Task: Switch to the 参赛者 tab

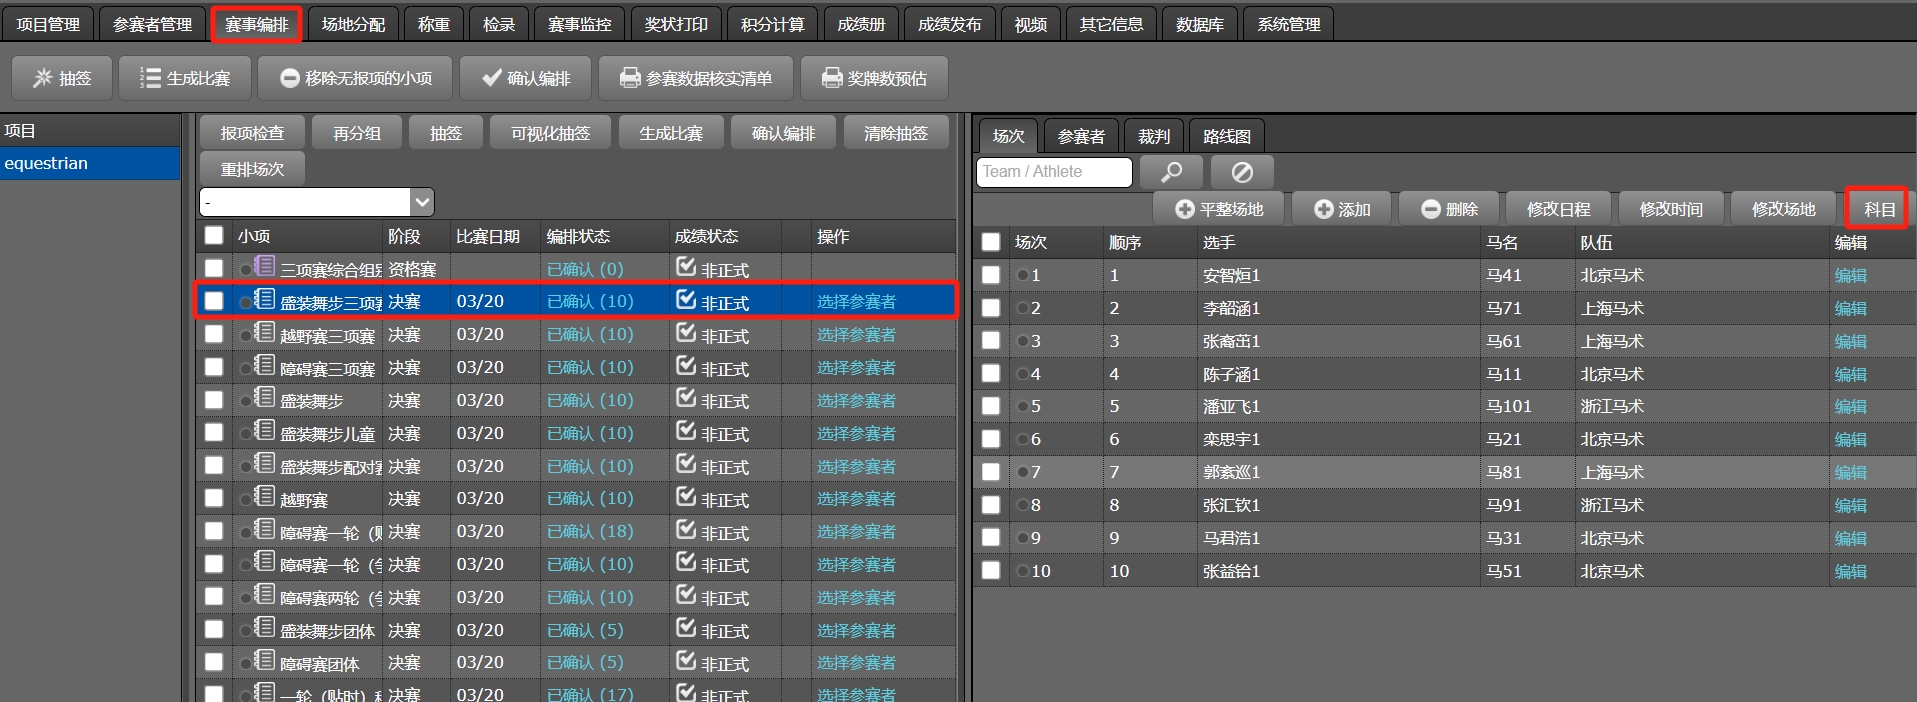Action: coord(1081,136)
